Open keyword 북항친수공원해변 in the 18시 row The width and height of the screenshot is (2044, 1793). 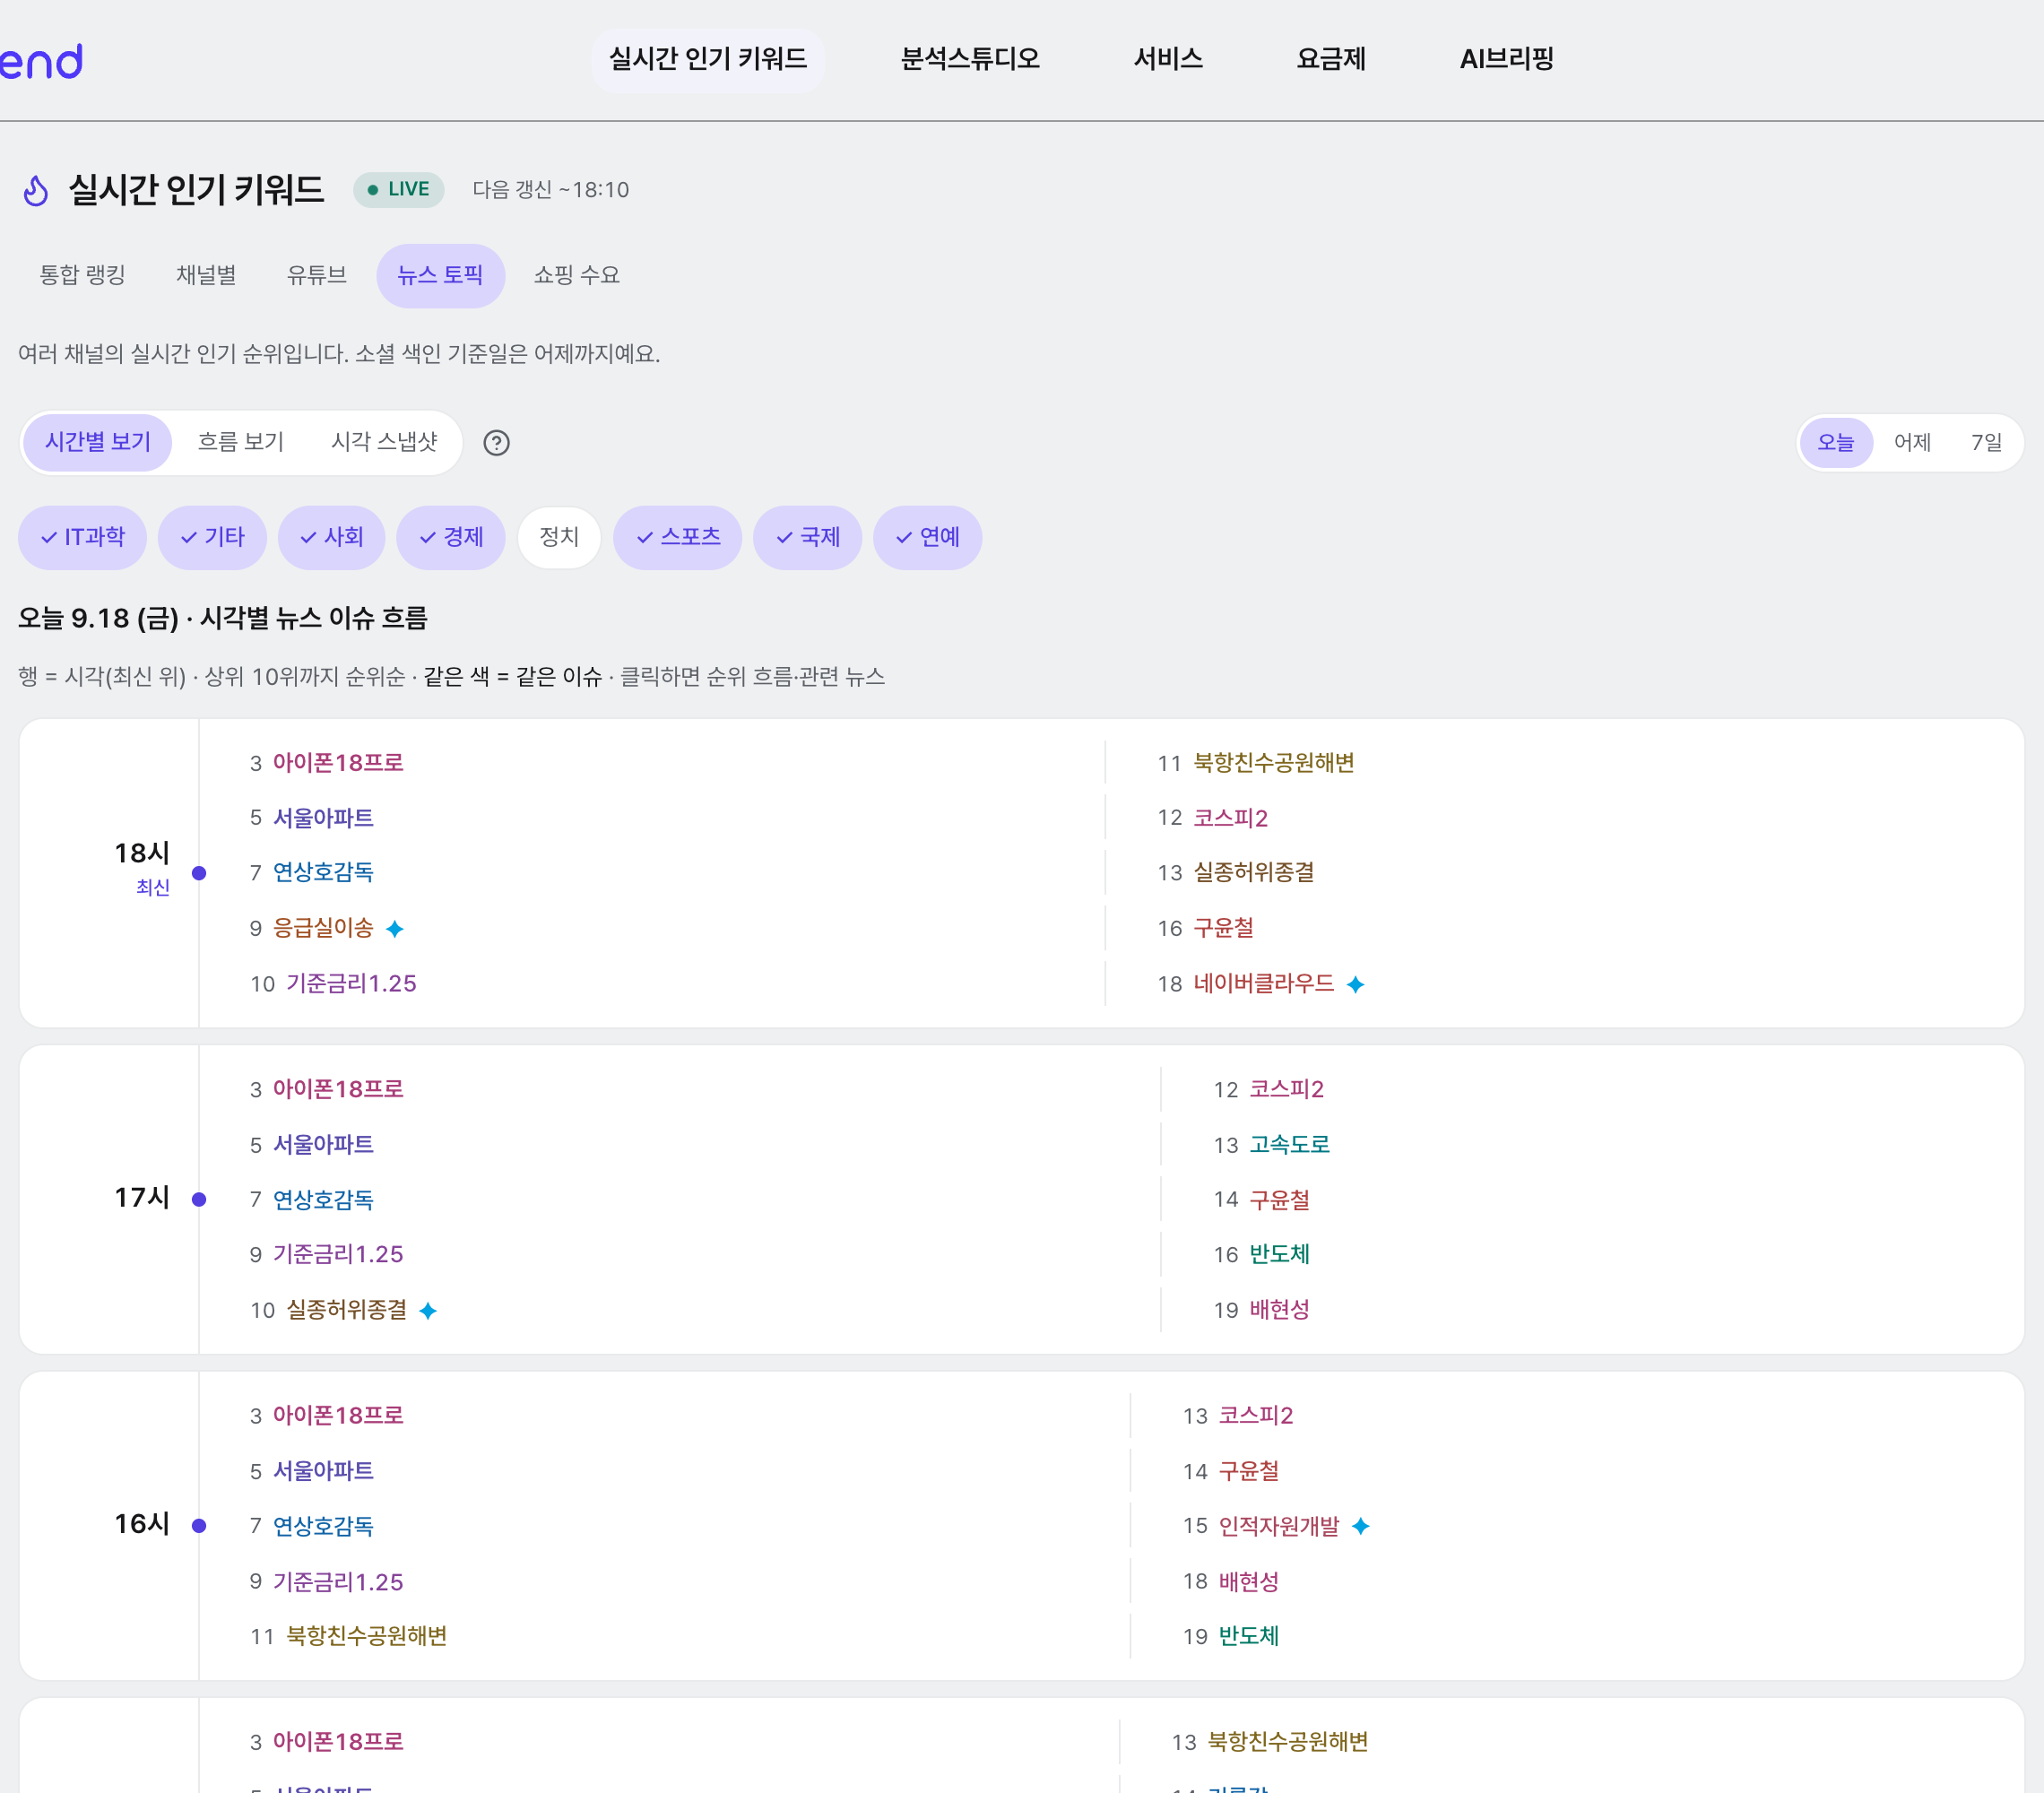coord(1274,763)
